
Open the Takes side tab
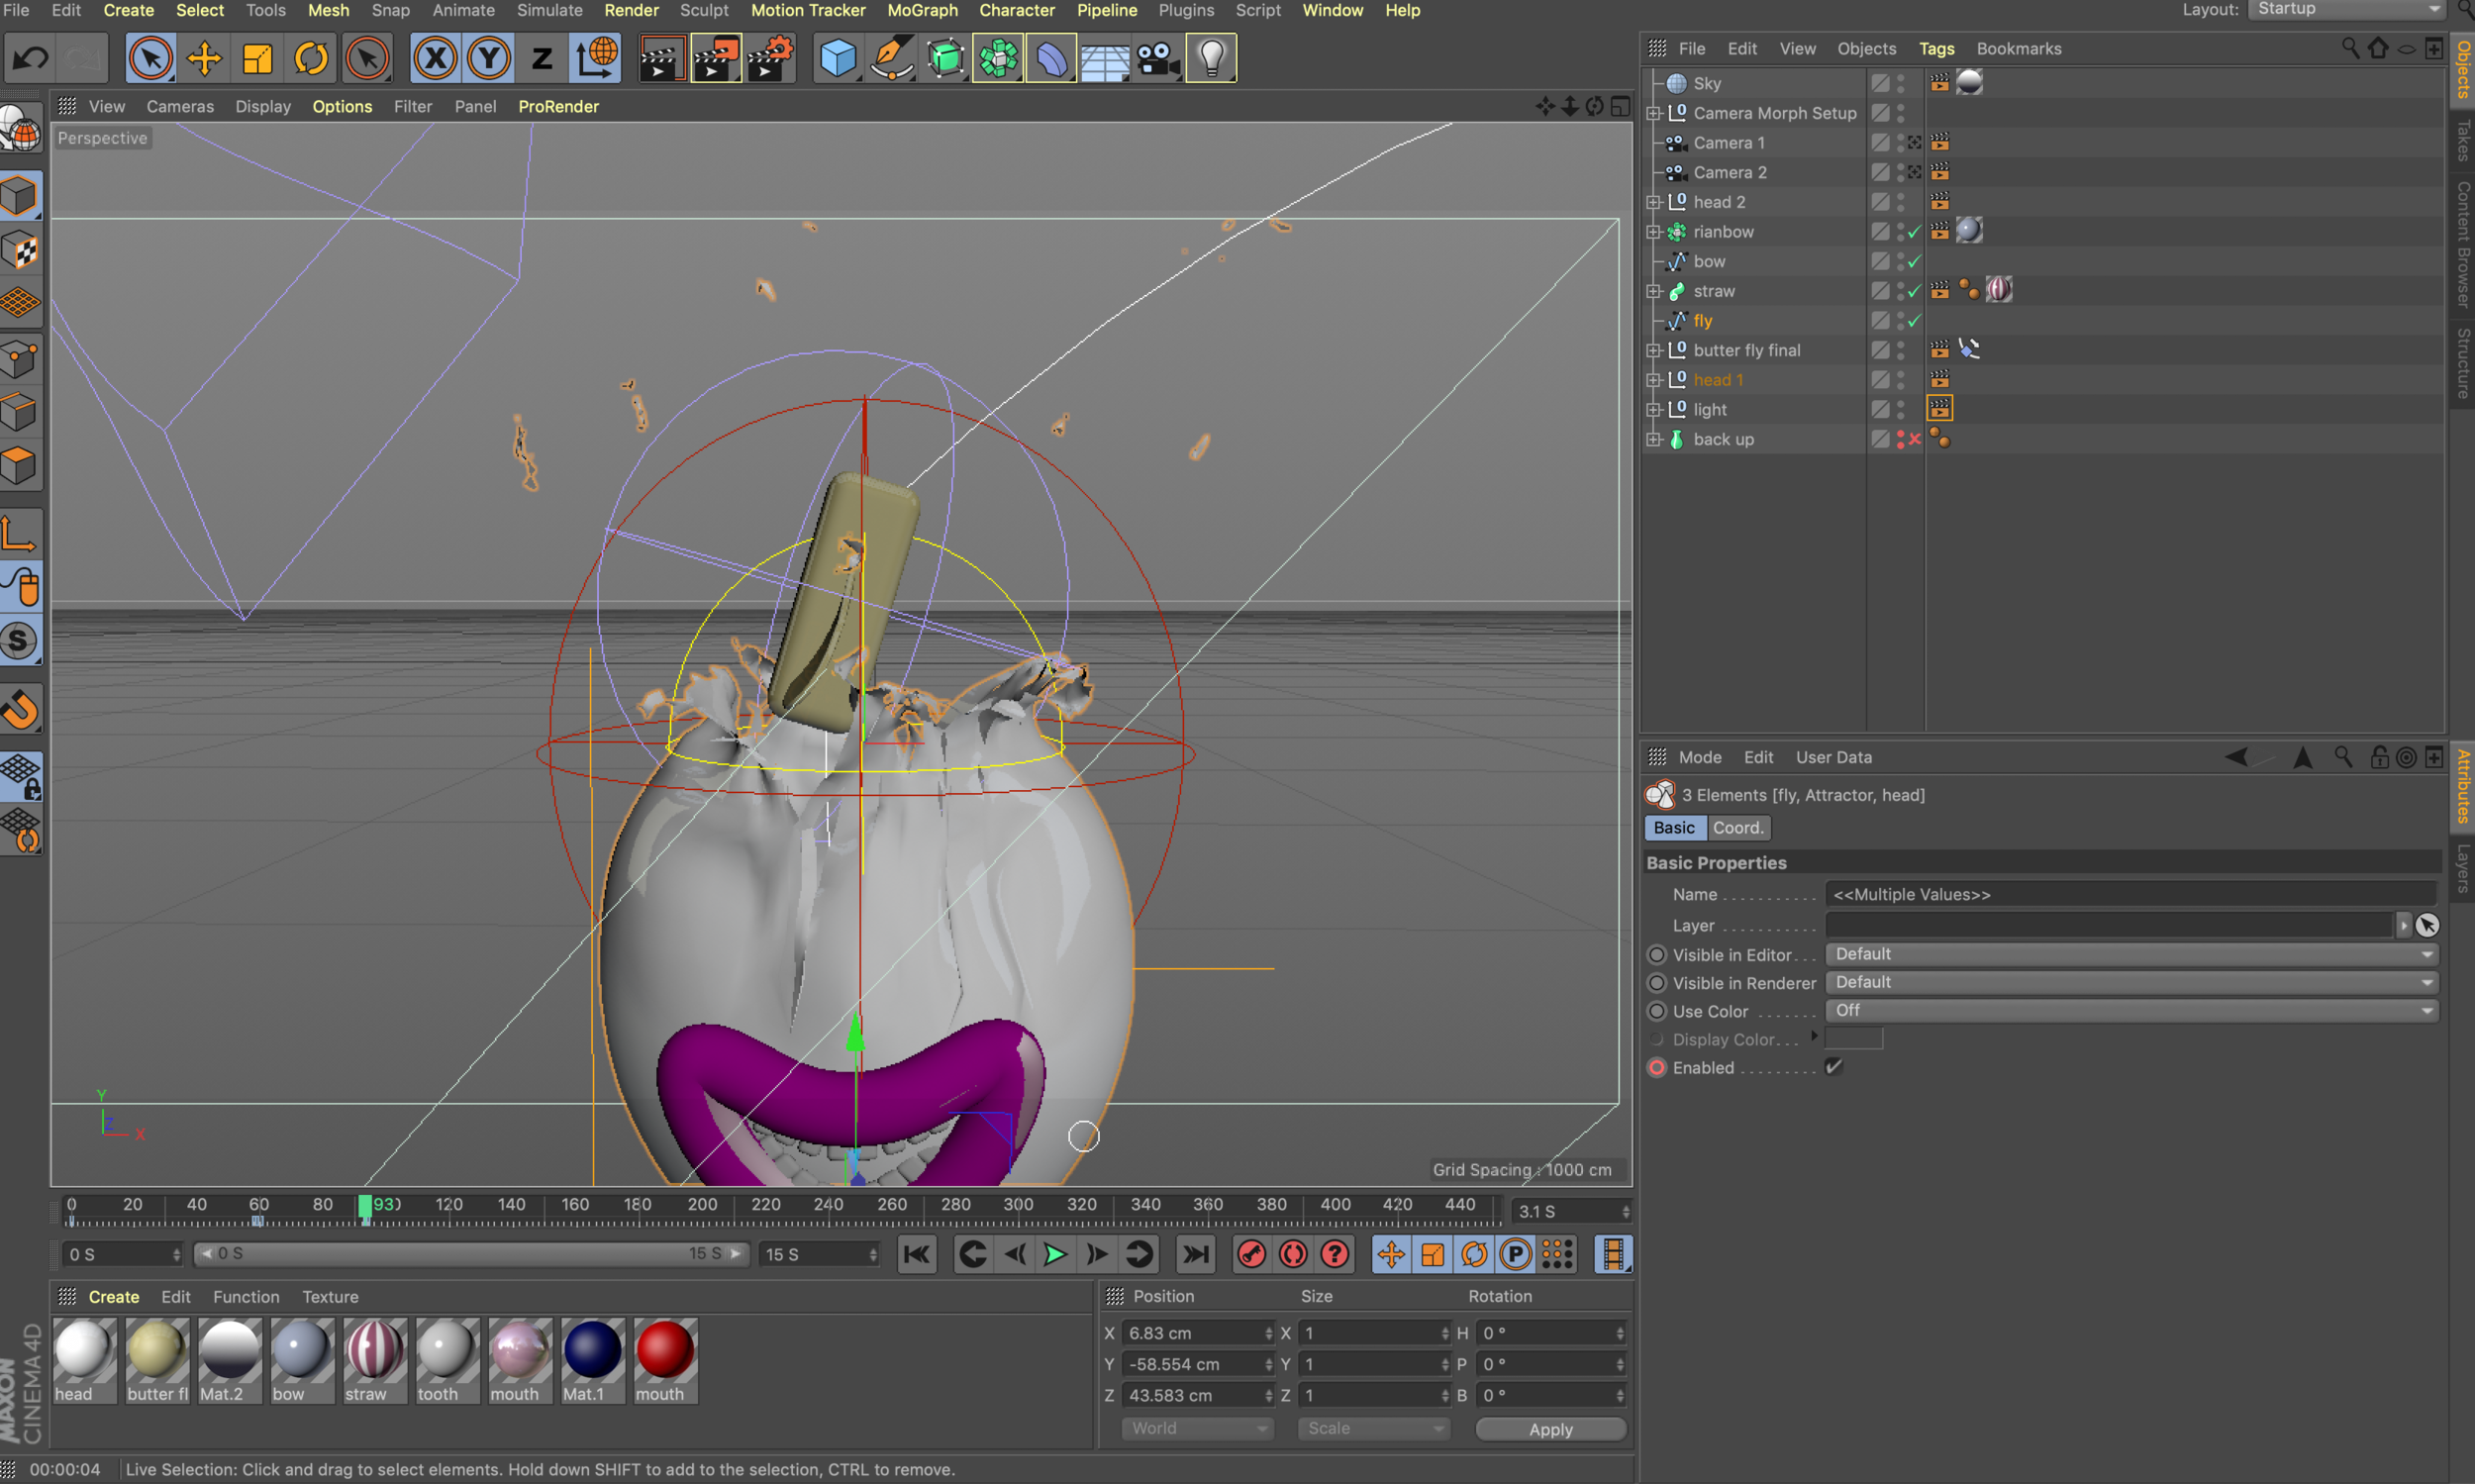click(x=2463, y=141)
